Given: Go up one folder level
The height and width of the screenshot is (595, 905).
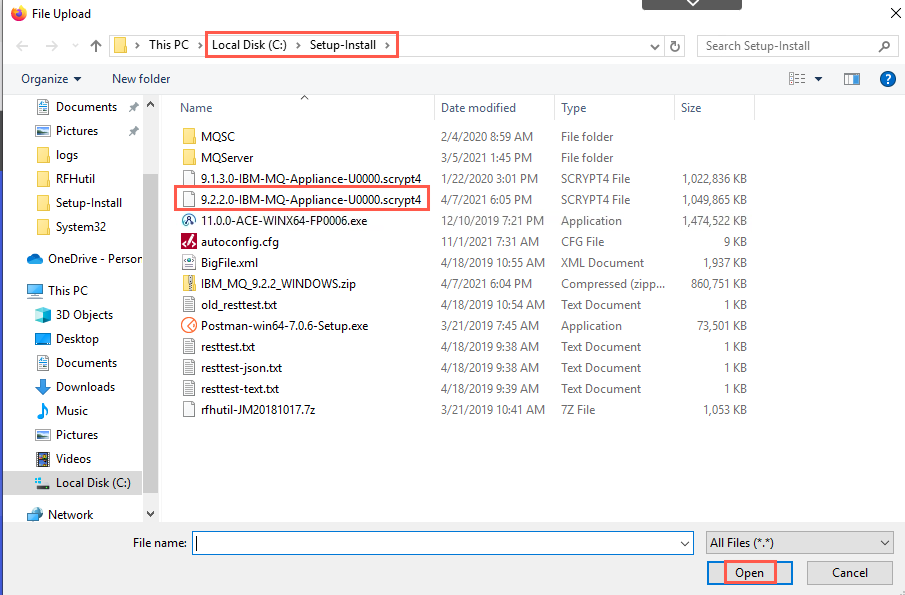Looking at the screenshot, I should (x=96, y=46).
